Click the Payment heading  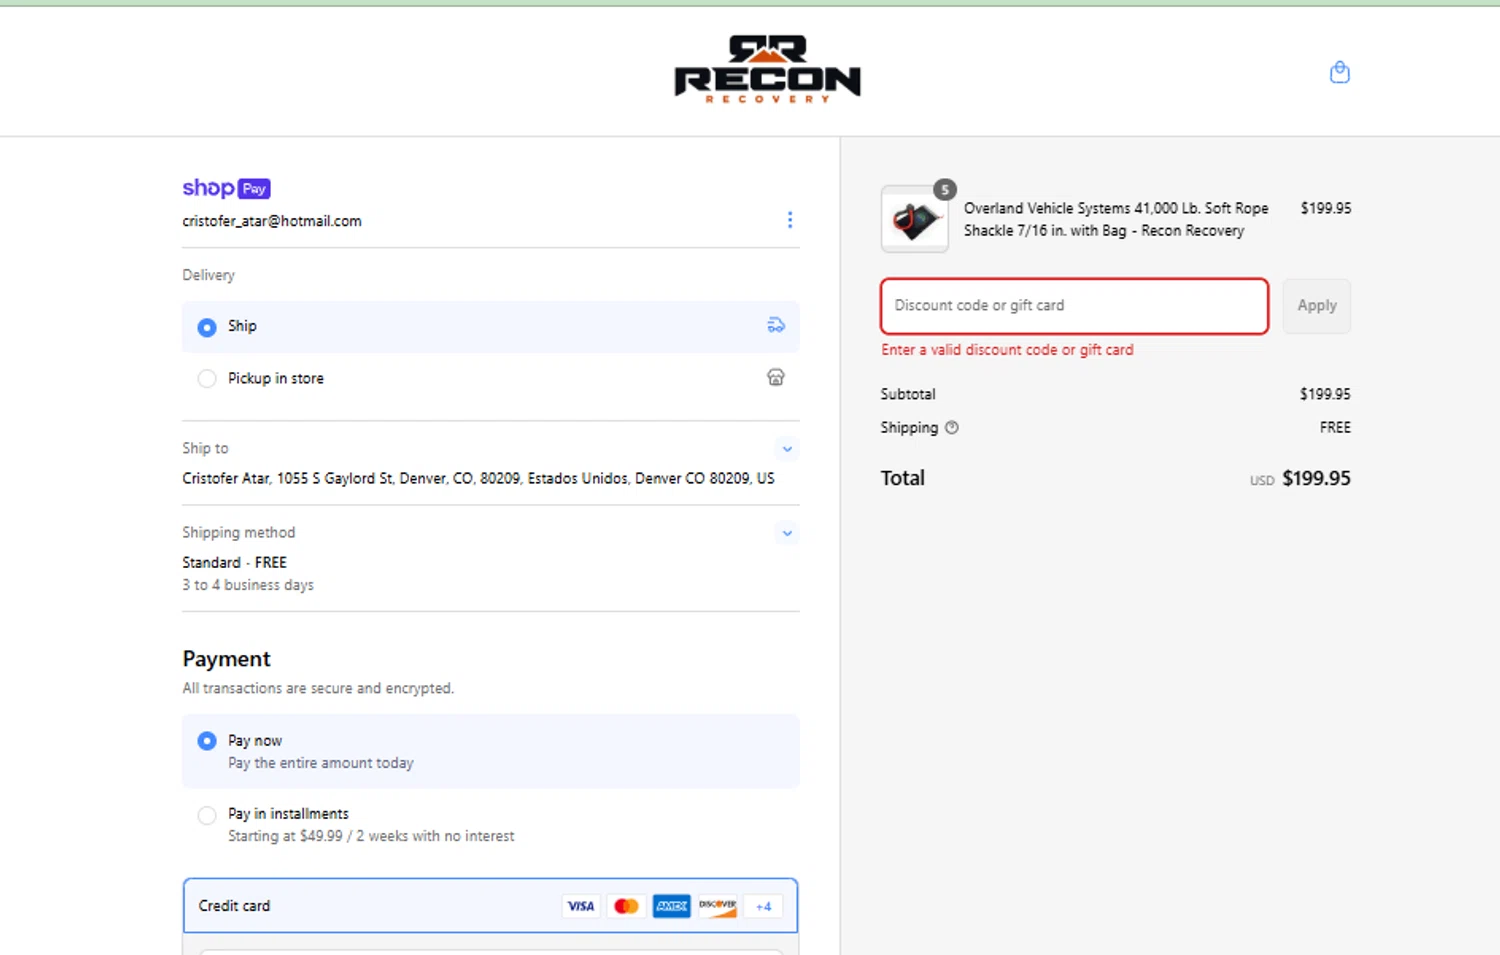pos(226,659)
